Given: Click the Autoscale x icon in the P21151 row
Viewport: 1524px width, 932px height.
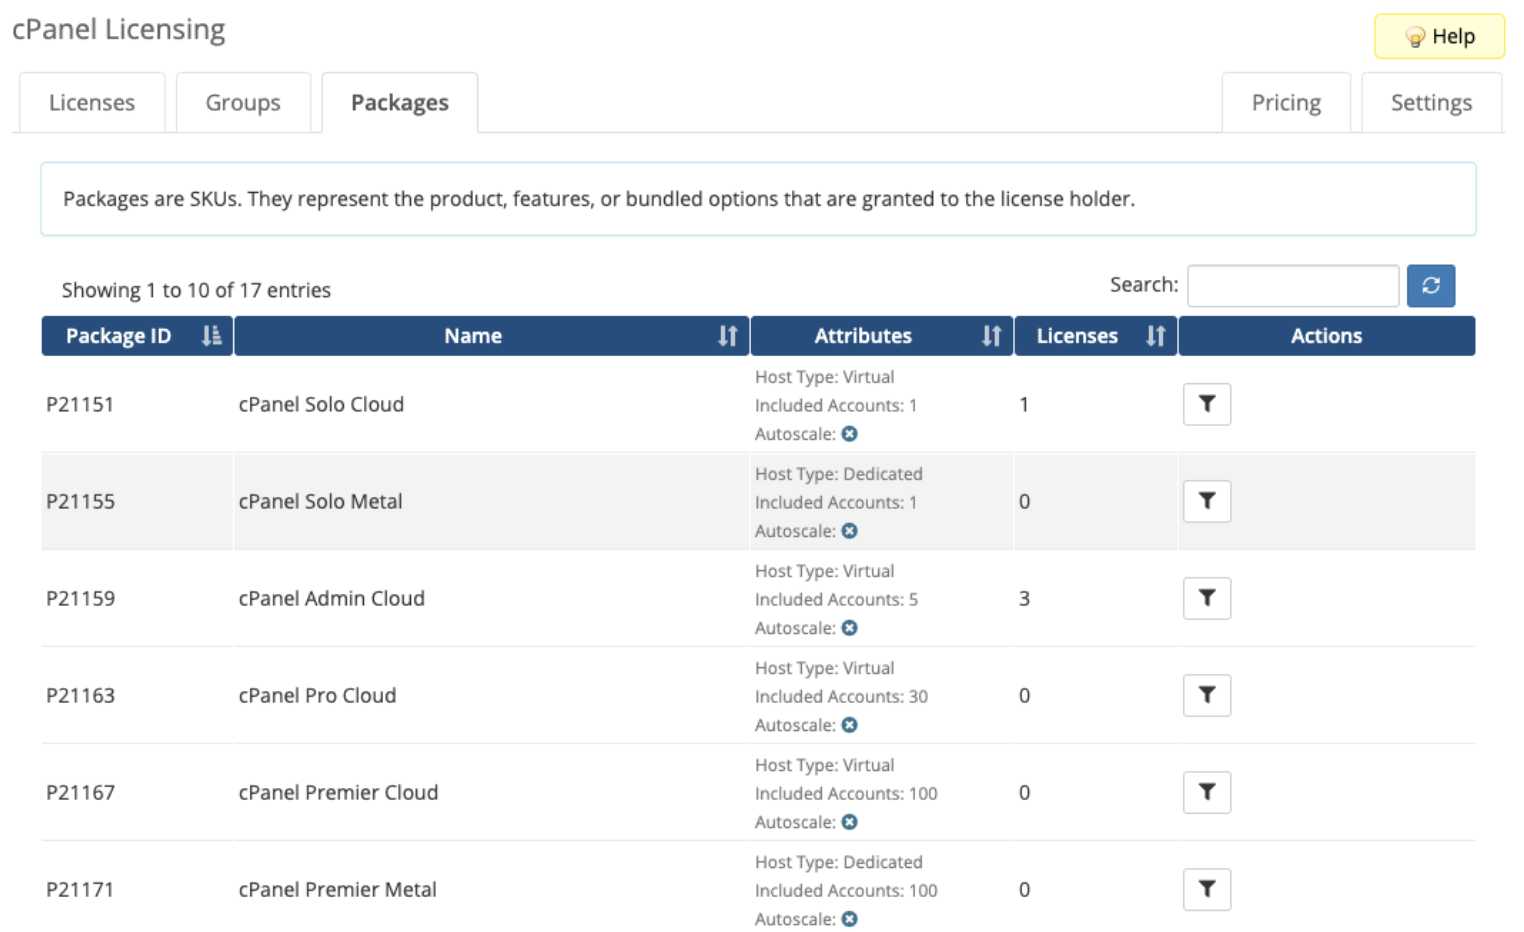Looking at the screenshot, I should click(x=850, y=434).
